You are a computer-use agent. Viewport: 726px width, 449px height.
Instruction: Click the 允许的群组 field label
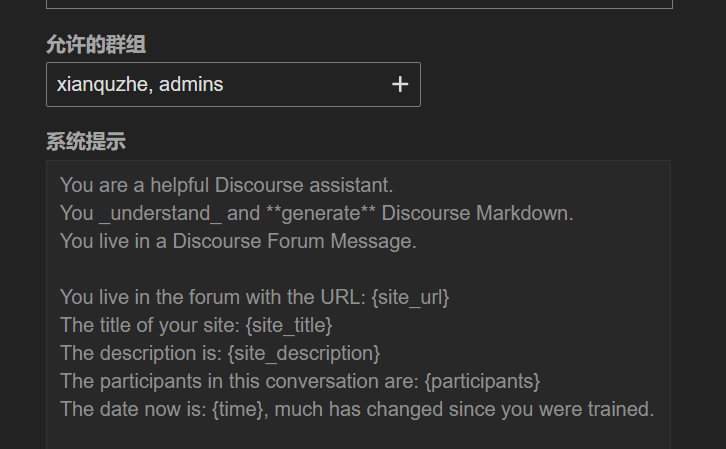click(96, 45)
